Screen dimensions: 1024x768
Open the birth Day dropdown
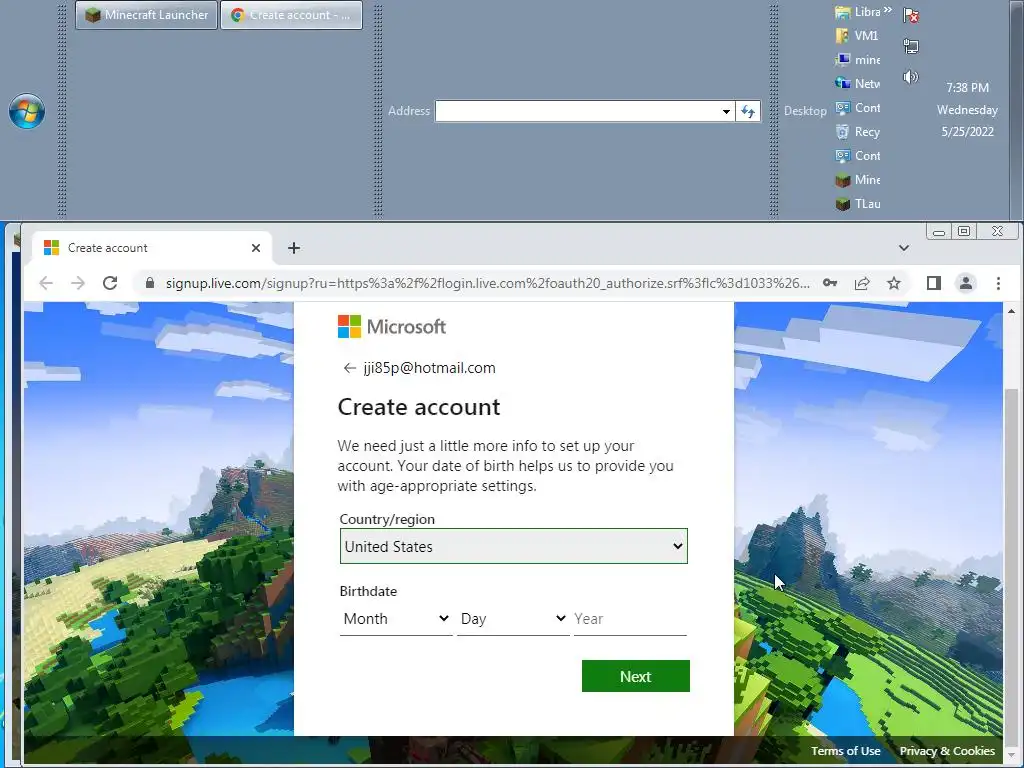(x=513, y=618)
